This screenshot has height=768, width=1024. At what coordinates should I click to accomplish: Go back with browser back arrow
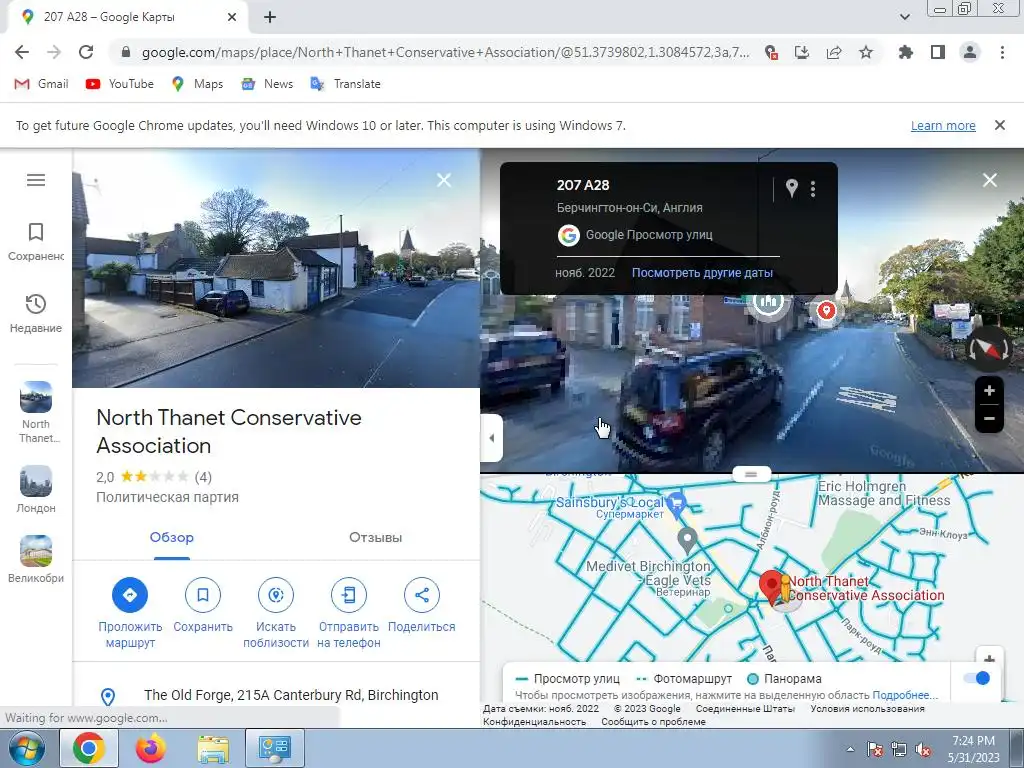tap(22, 52)
